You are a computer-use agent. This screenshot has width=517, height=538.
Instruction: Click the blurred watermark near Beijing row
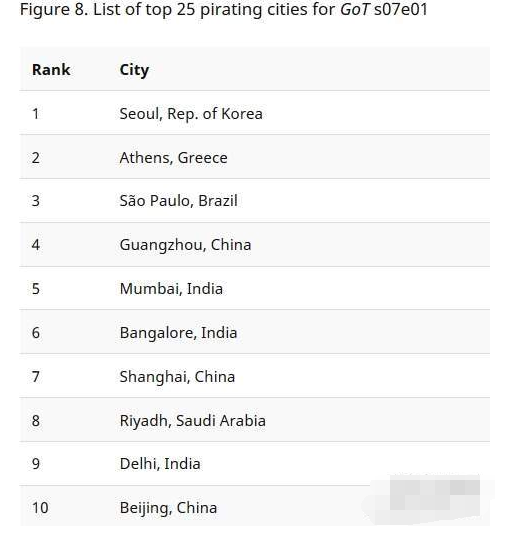click(429, 499)
